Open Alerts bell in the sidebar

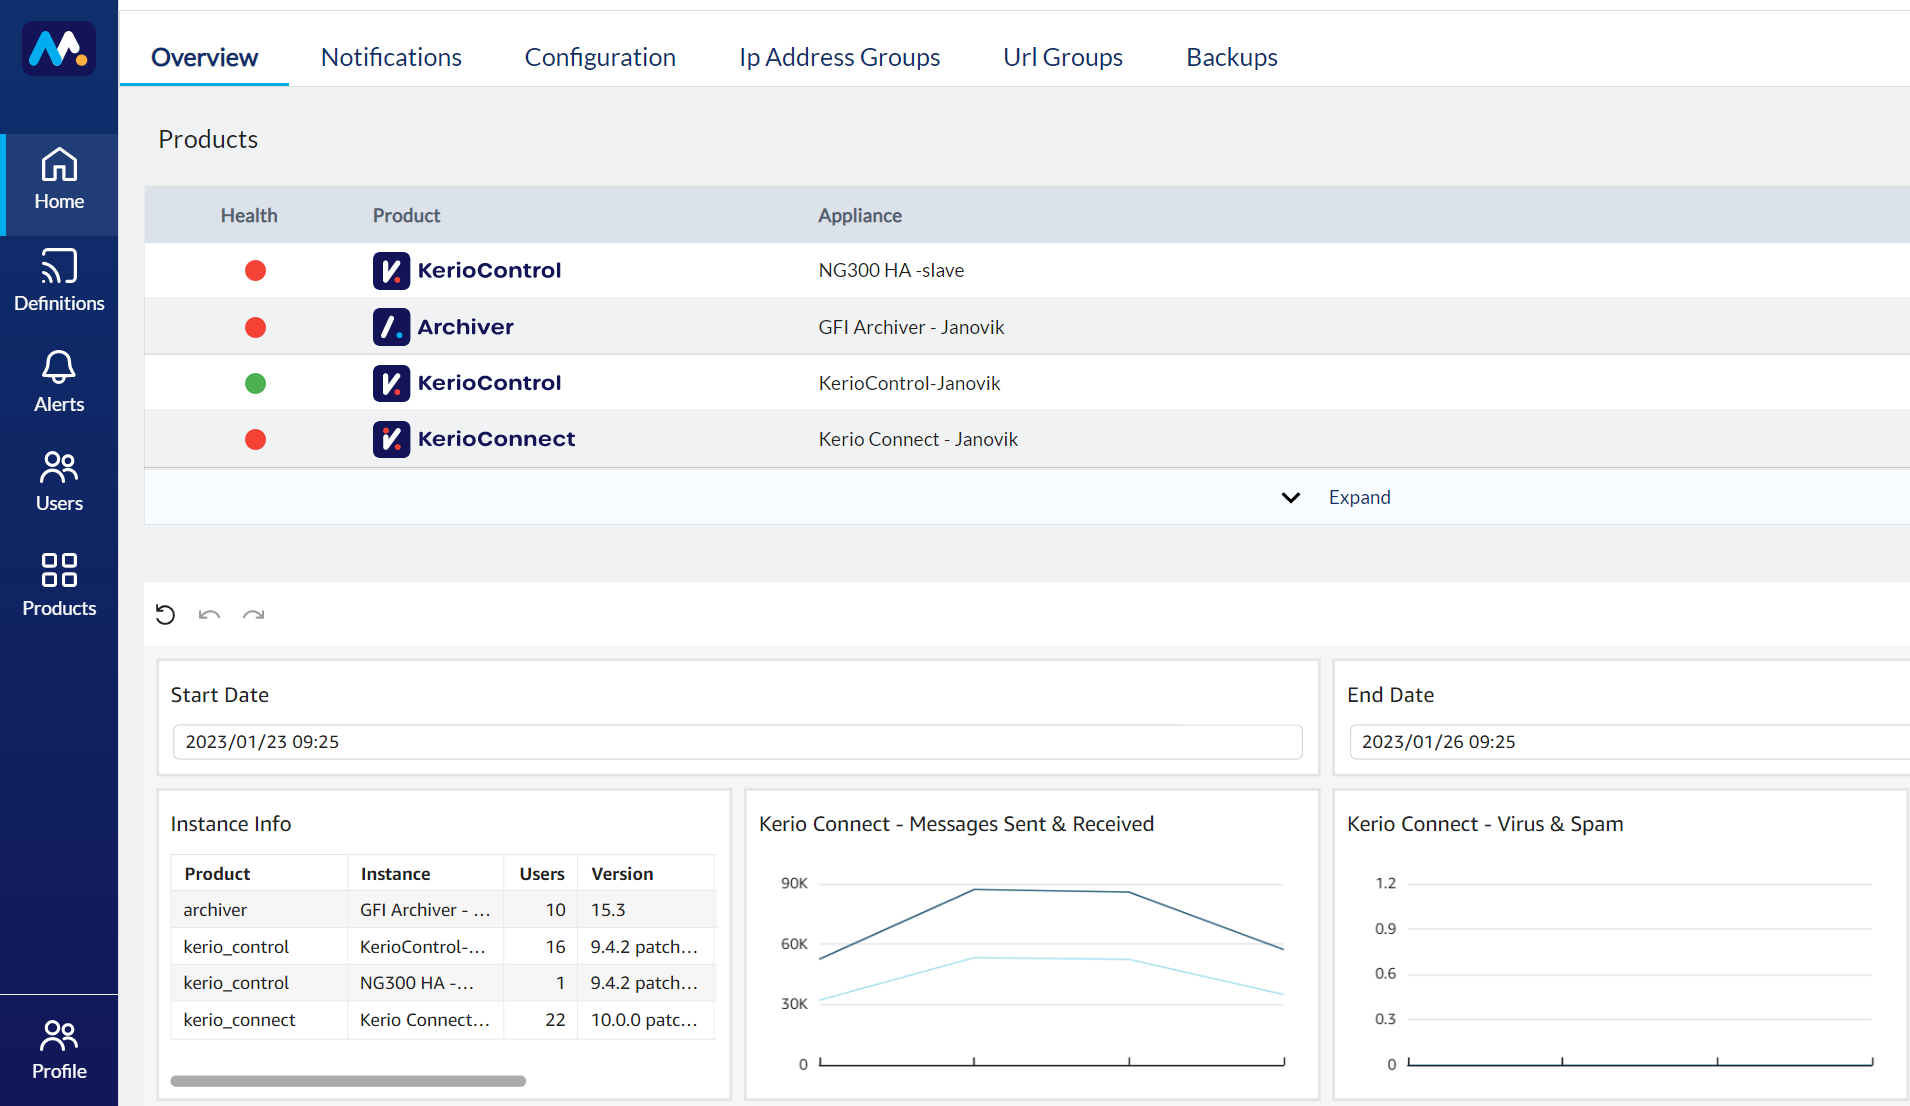[59, 382]
